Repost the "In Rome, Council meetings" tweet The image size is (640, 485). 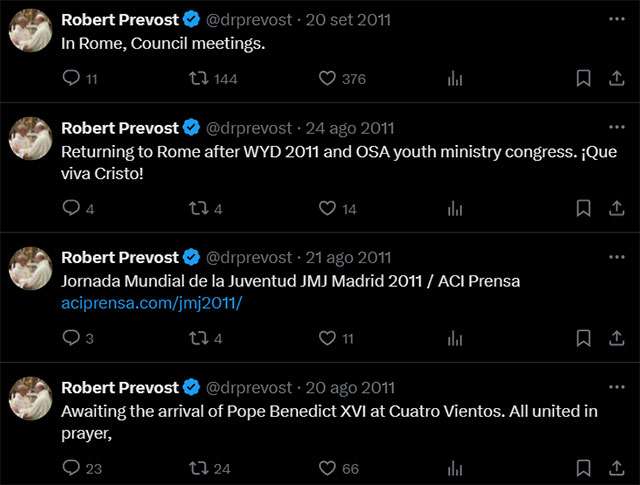pos(199,78)
